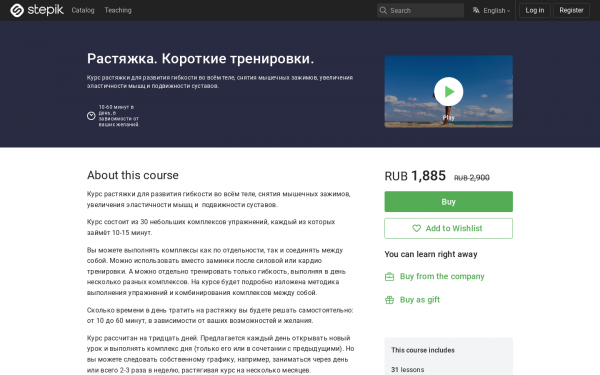600x375 pixels.
Task: Open the Catalog menu item
Action: pyautogui.click(x=83, y=10)
